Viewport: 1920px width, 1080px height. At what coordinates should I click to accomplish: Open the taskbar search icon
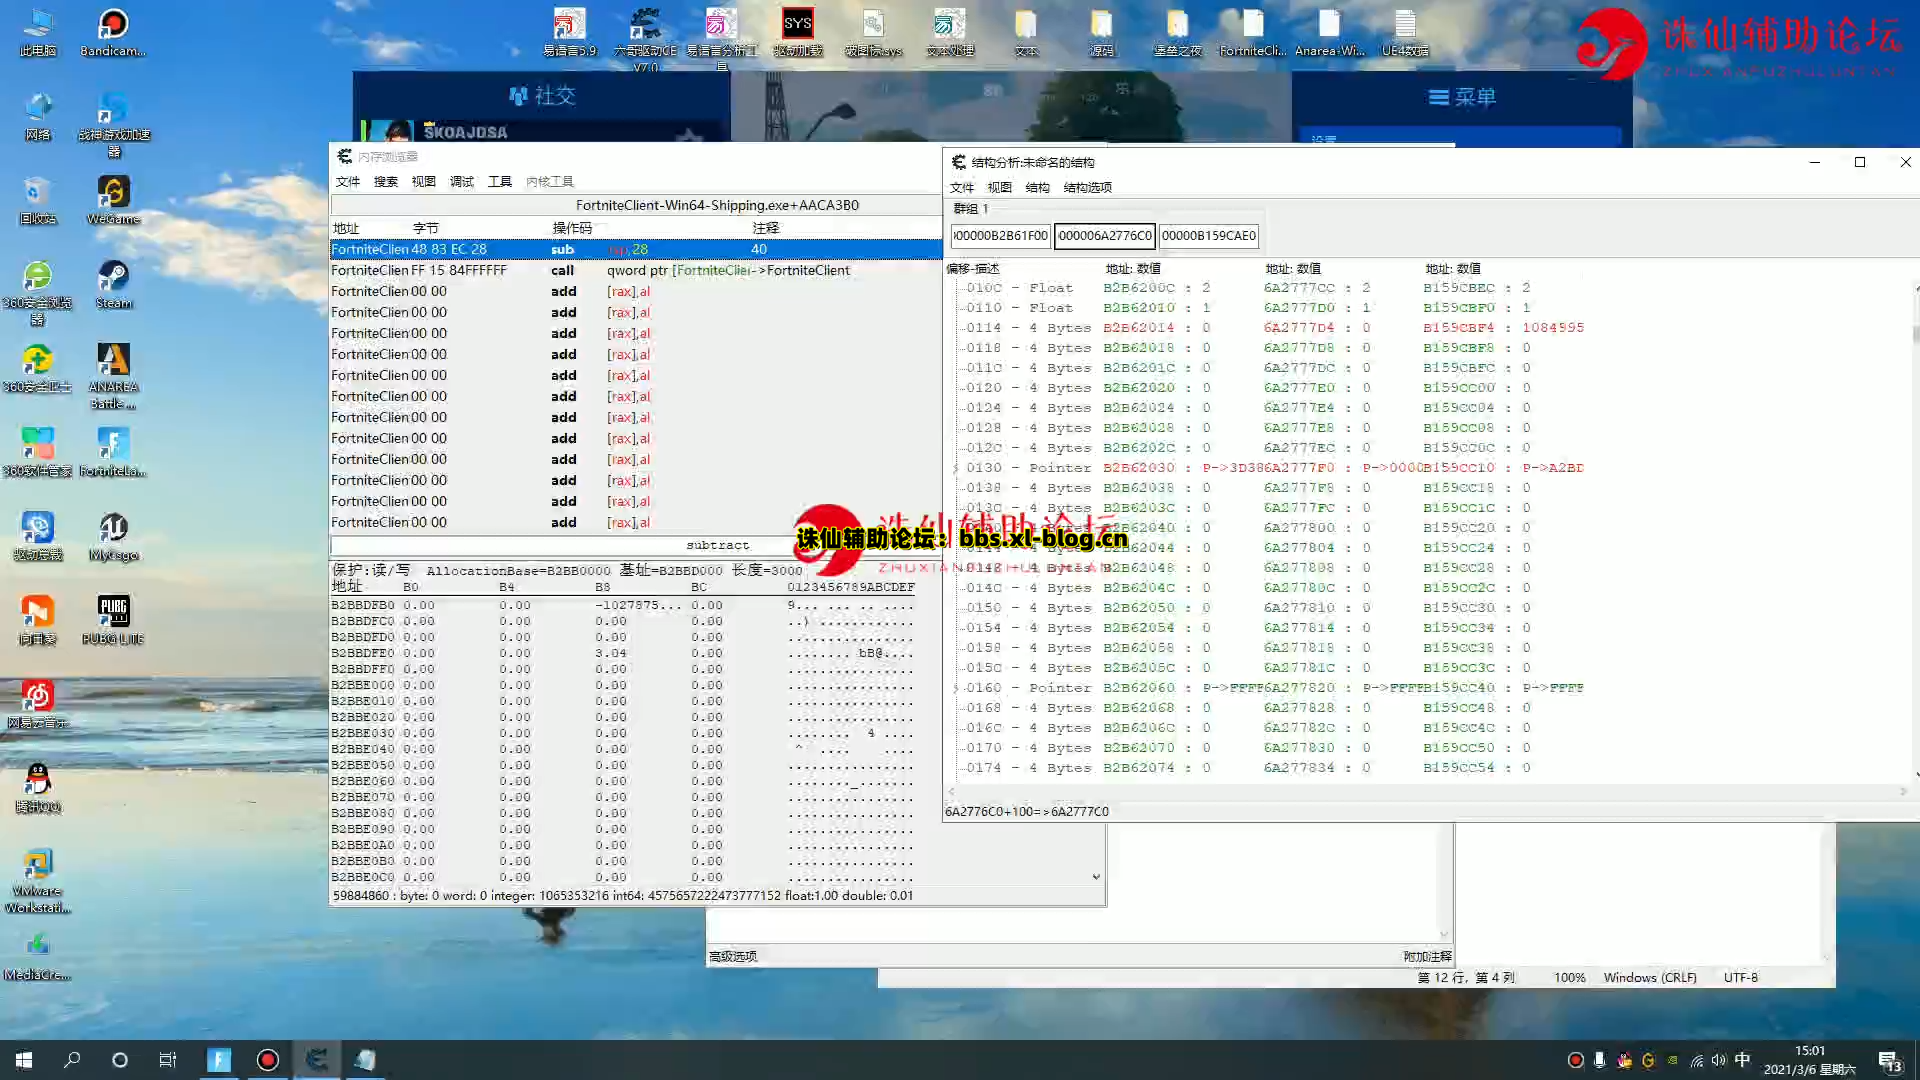click(x=72, y=1060)
